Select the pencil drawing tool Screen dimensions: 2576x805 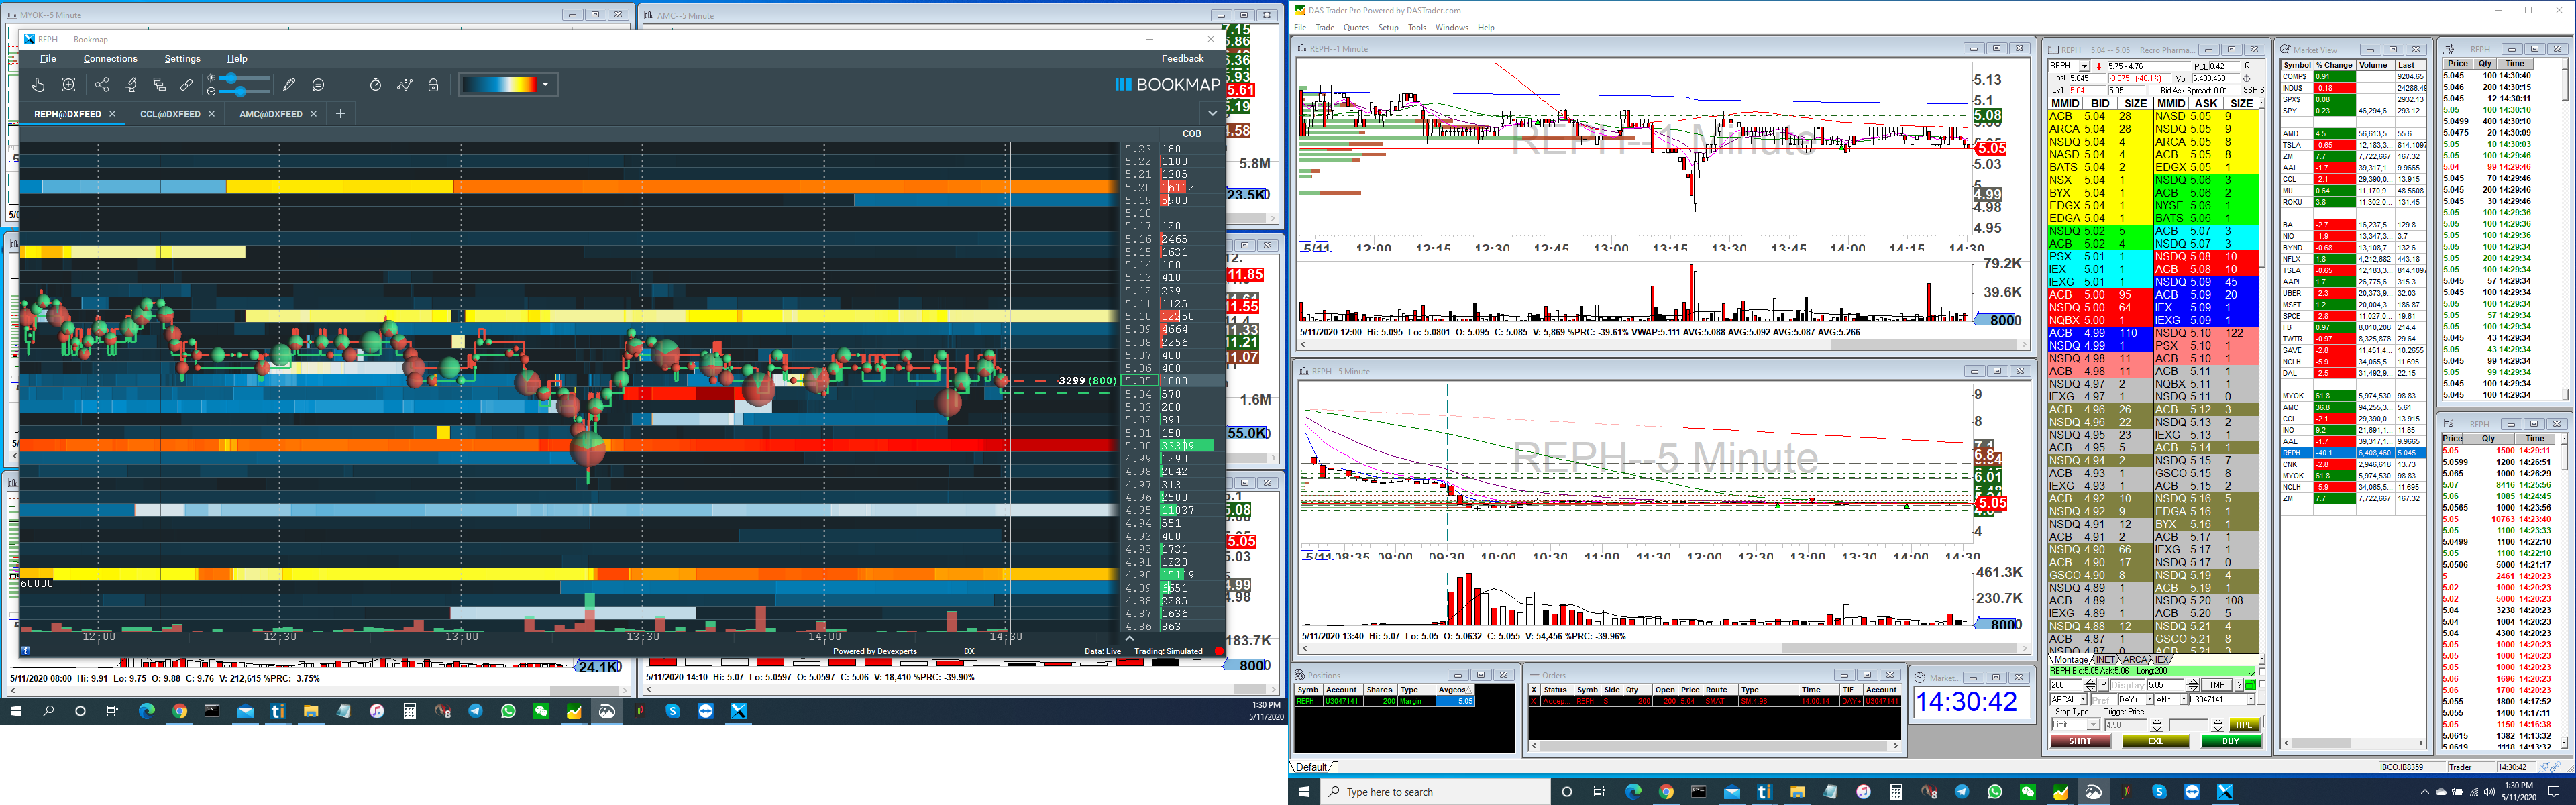click(289, 85)
